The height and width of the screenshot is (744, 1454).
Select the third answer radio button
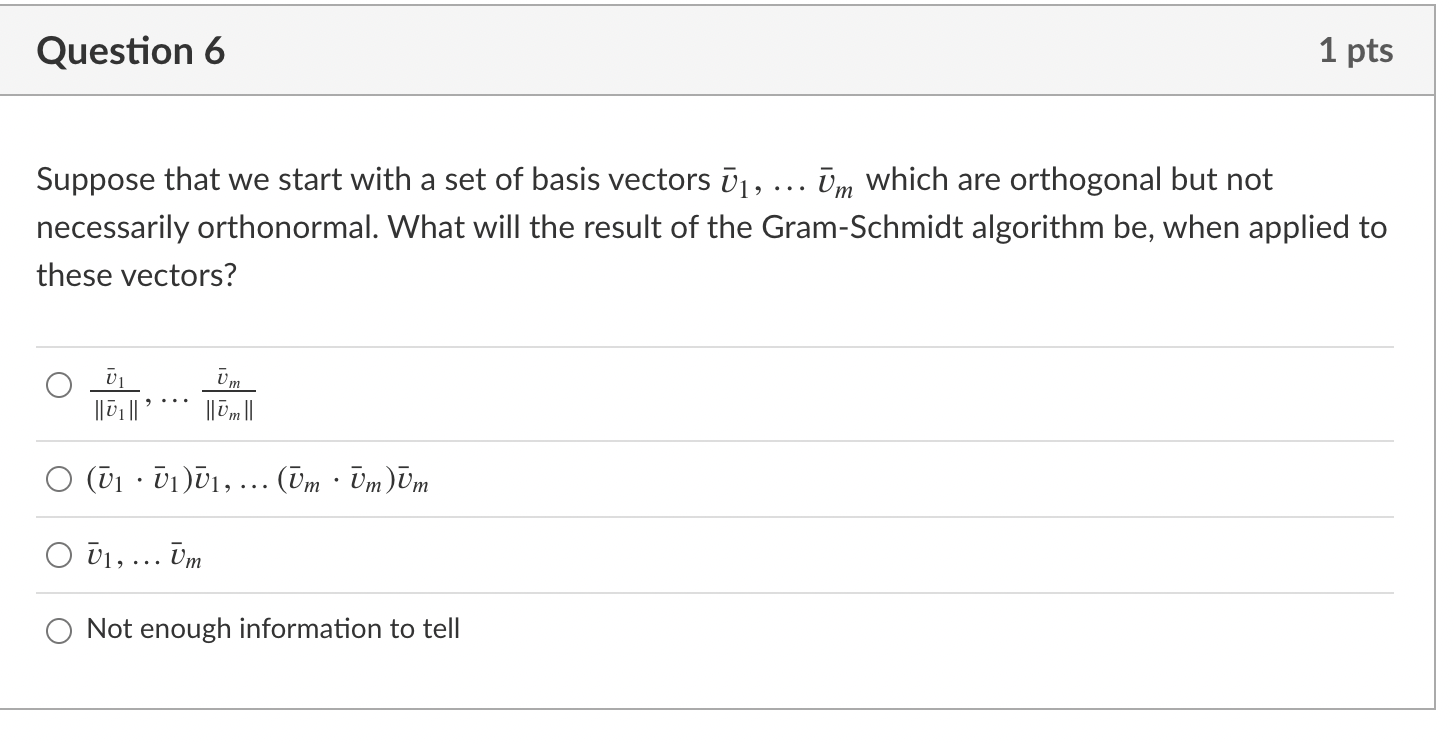[x=59, y=554]
